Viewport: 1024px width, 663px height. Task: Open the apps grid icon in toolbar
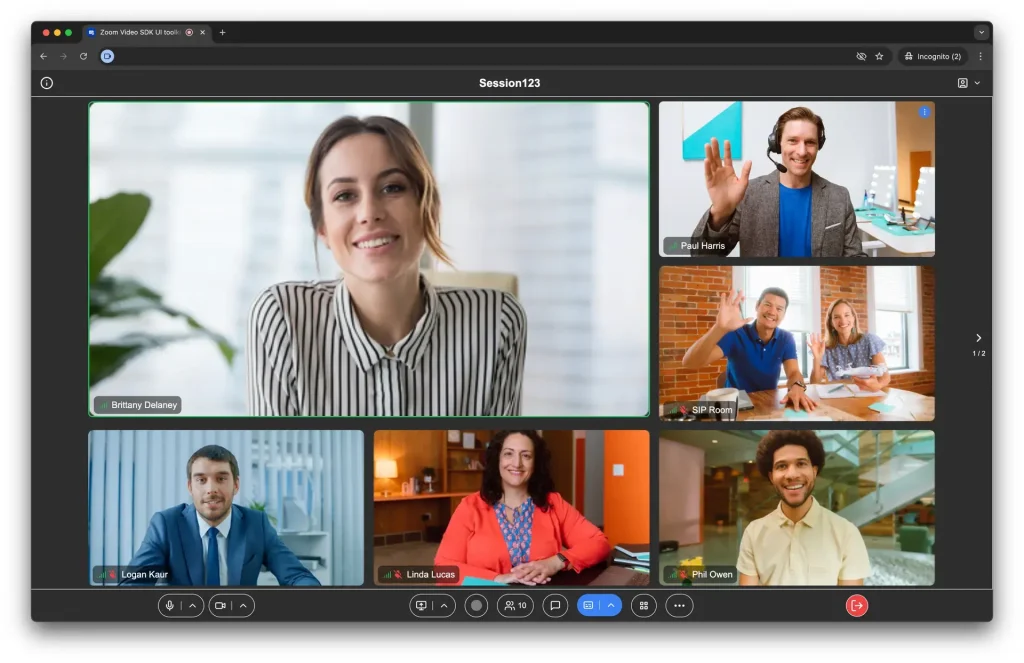[x=644, y=605]
